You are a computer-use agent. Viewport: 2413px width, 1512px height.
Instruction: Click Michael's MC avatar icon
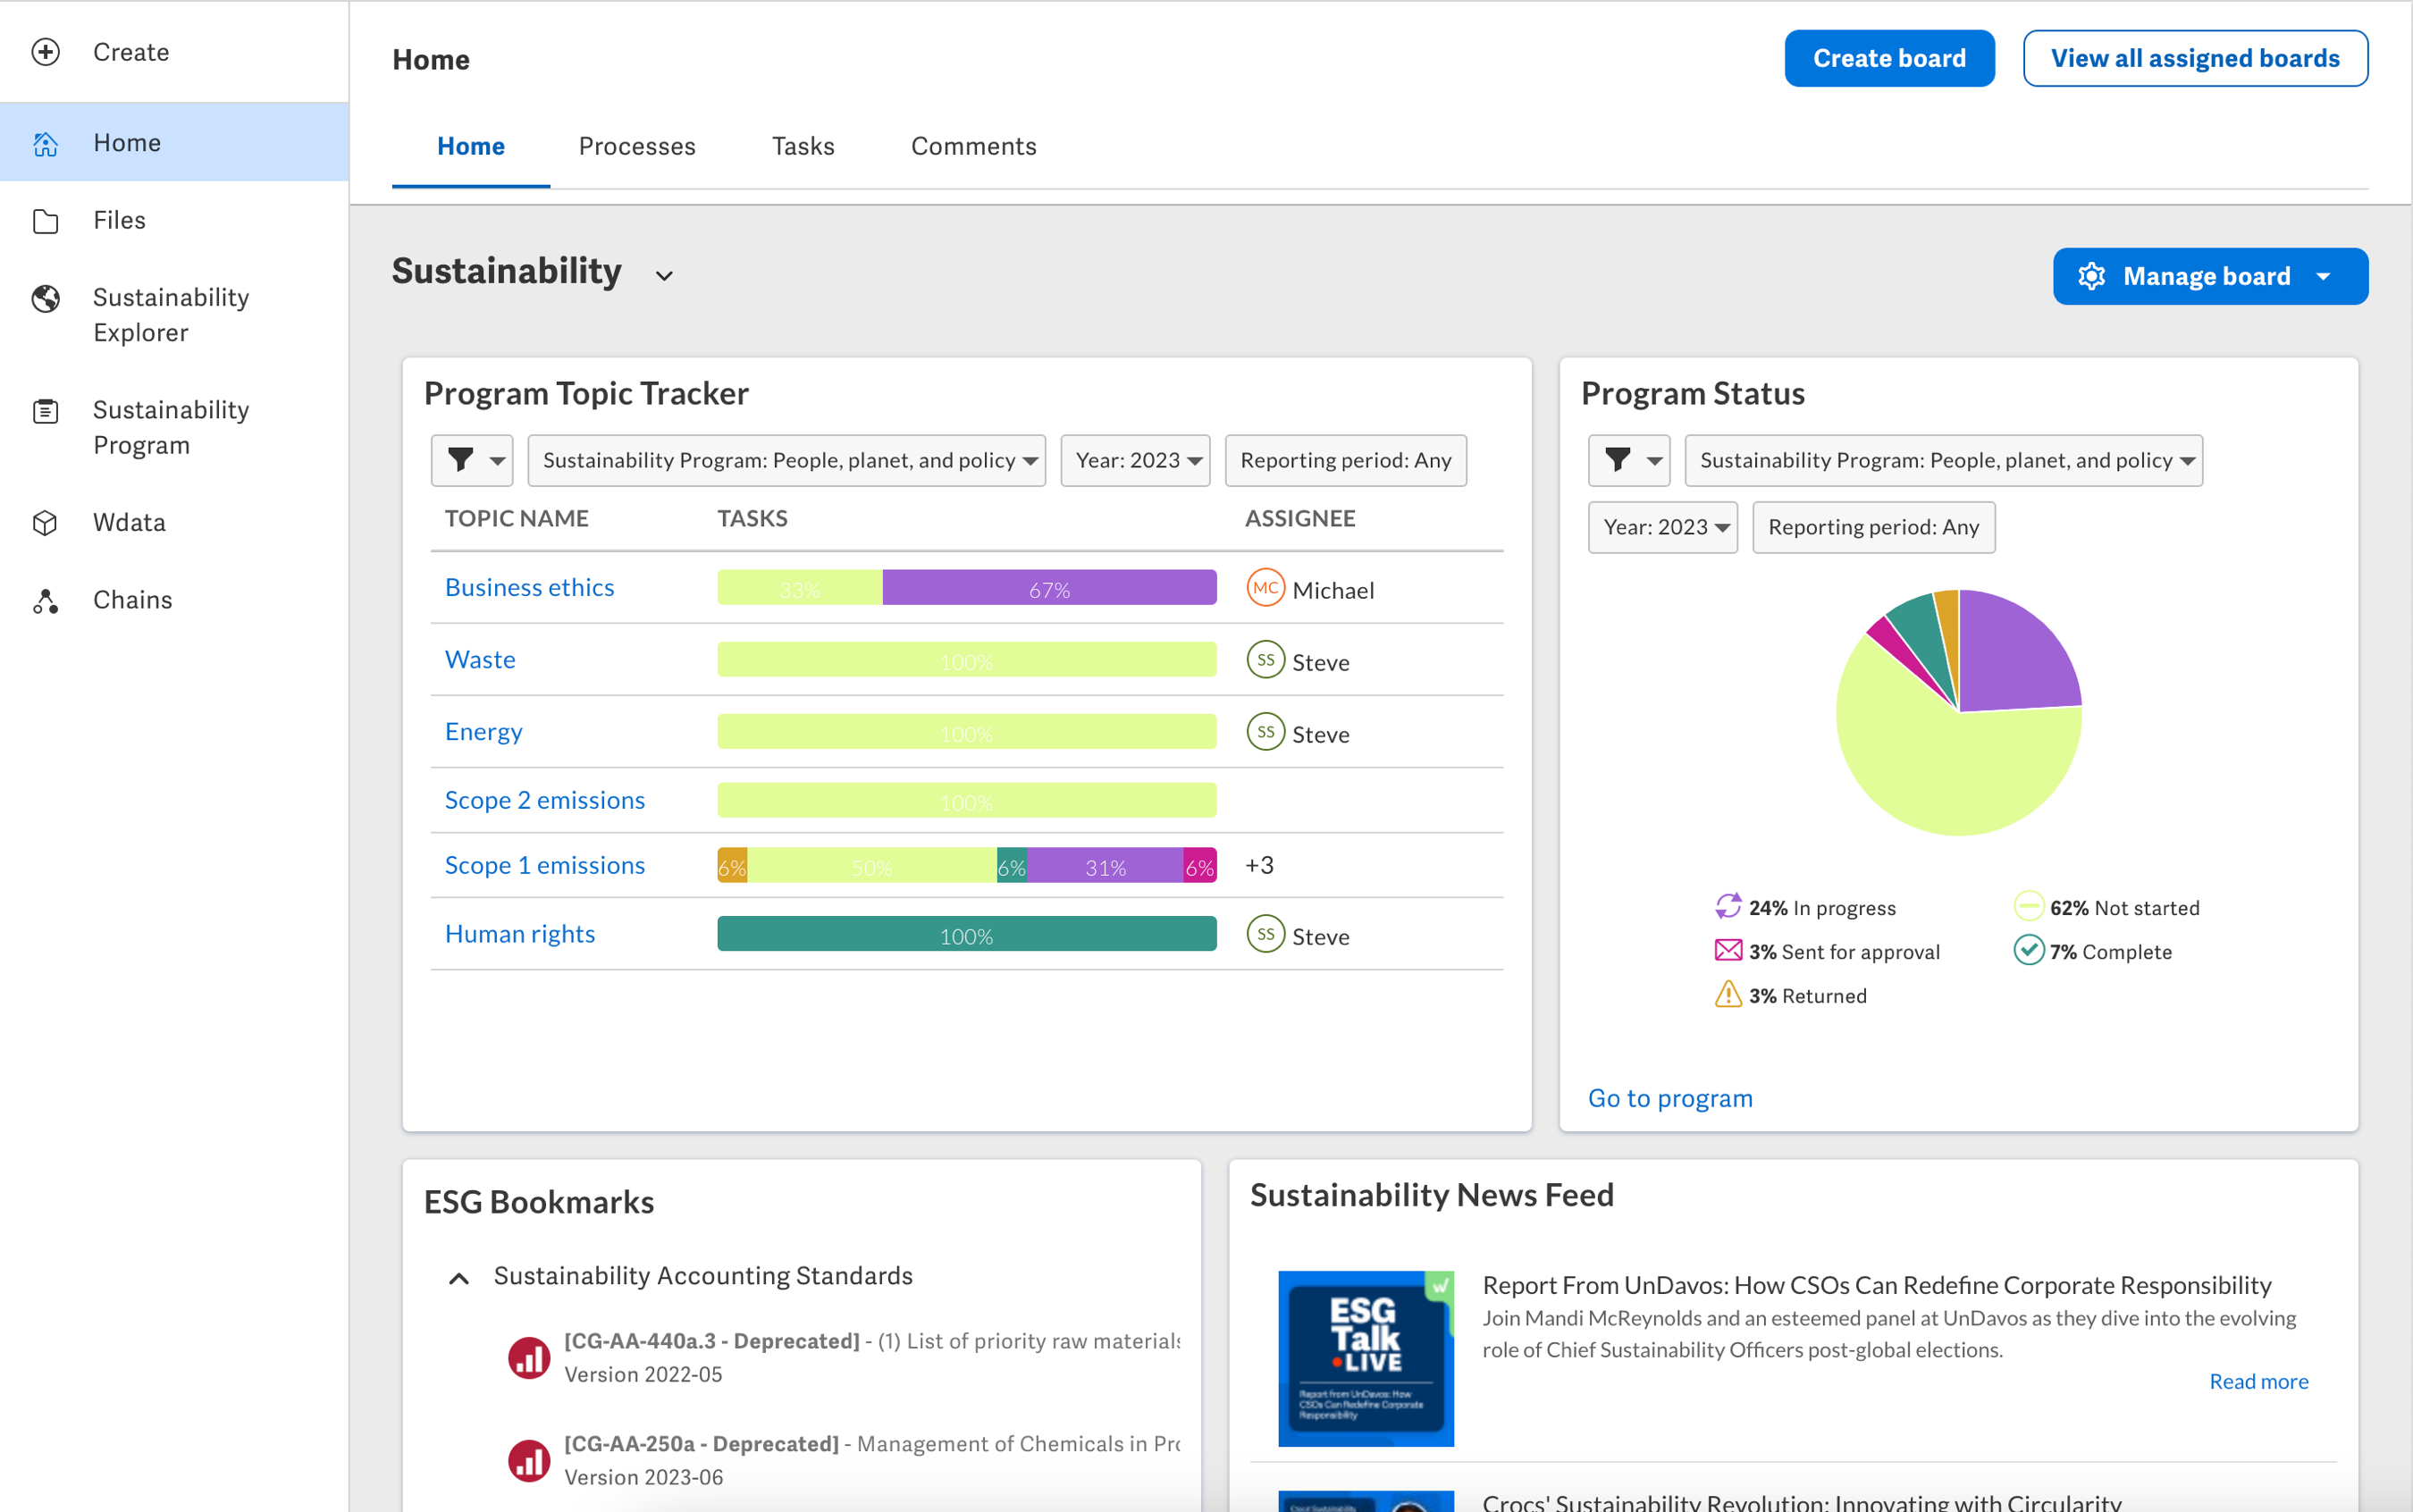click(x=1265, y=588)
